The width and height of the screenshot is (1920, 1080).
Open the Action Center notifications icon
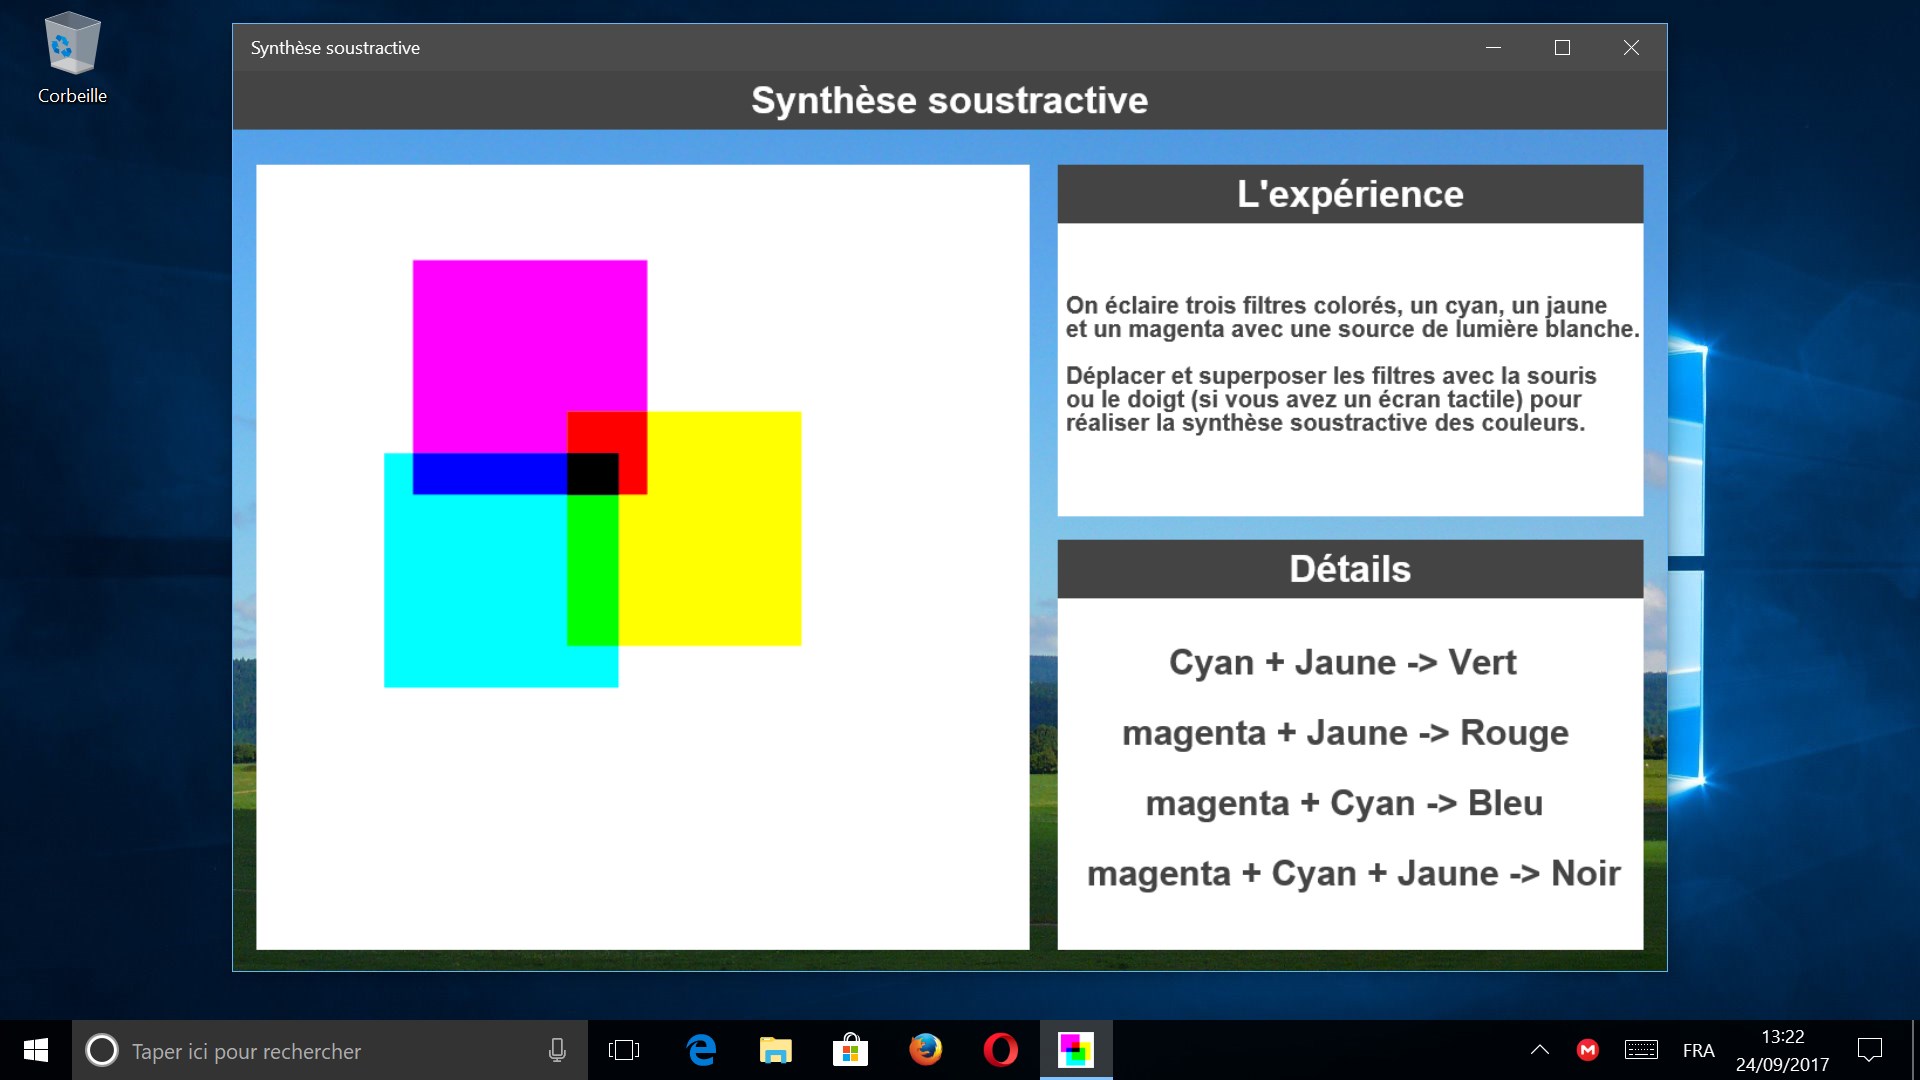[x=1869, y=1050]
